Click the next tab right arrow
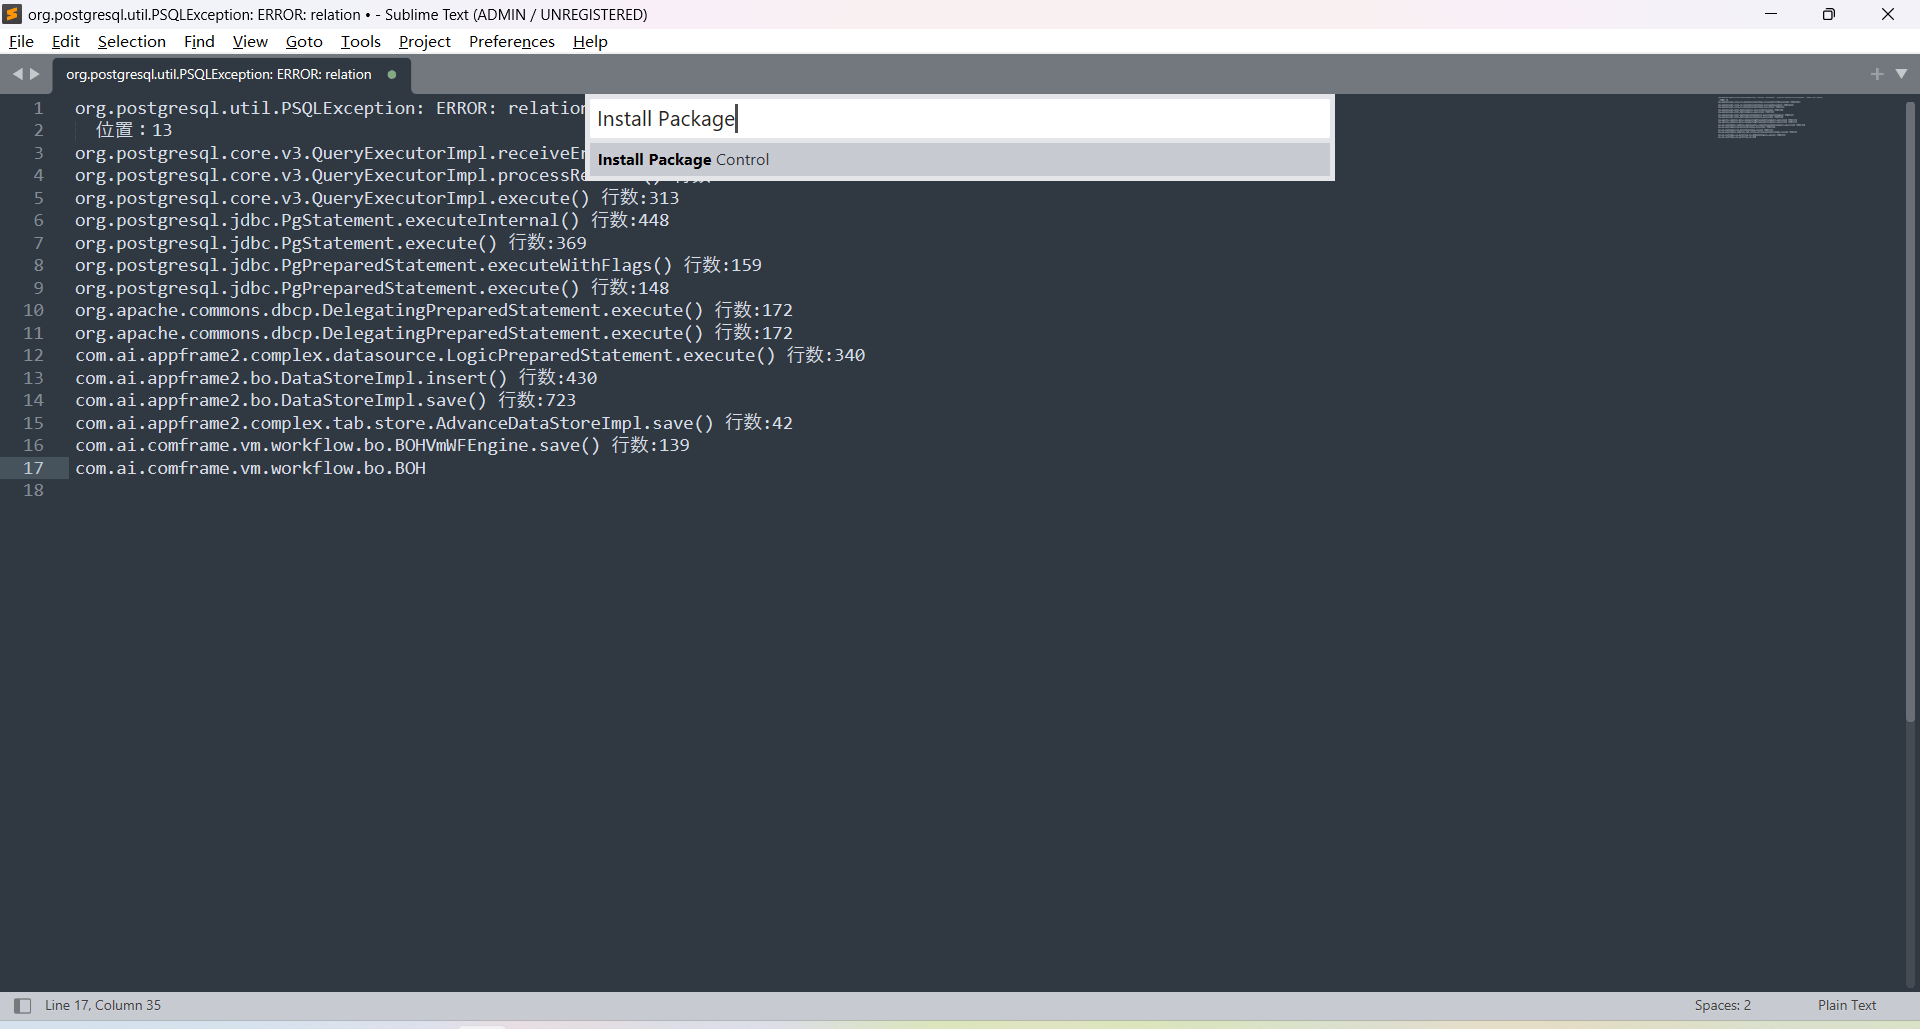1920x1029 pixels. pyautogui.click(x=35, y=74)
